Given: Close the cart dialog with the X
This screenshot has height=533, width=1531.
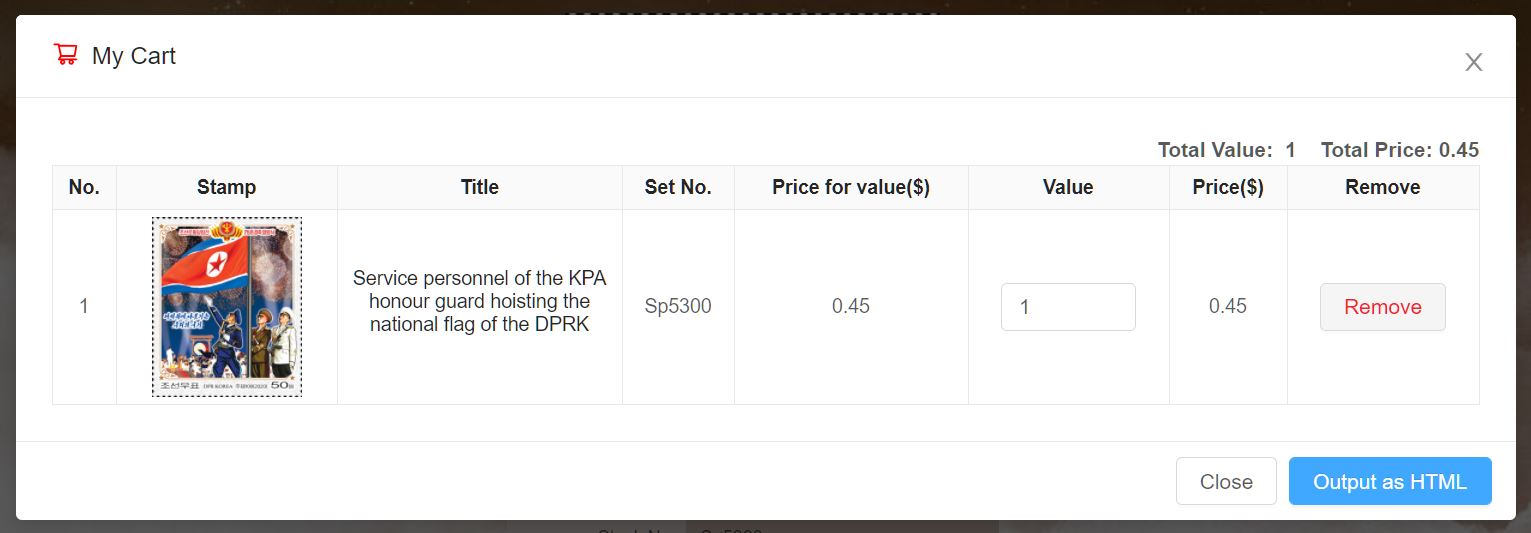Looking at the screenshot, I should click(1473, 62).
